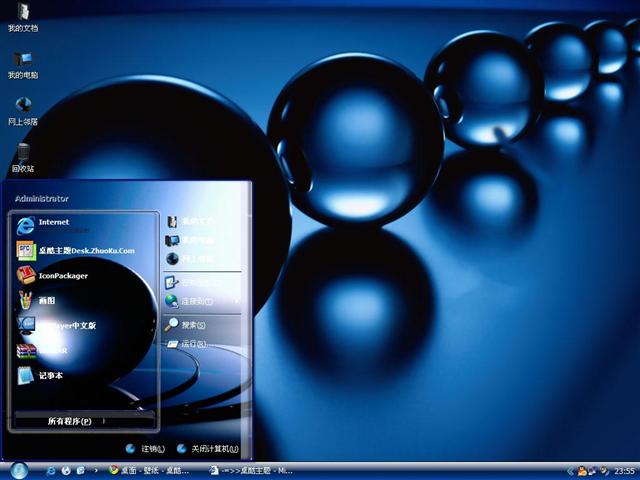Open the 回收站 recycle bin icon
Image resolution: width=640 pixels, height=480 pixels.
(x=23, y=158)
